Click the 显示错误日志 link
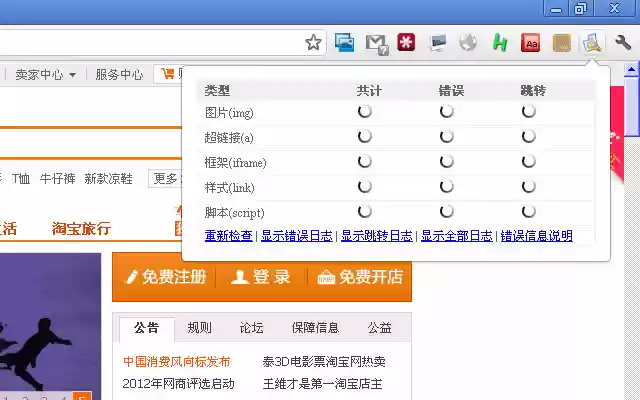This screenshot has width=640, height=400. click(297, 236)
